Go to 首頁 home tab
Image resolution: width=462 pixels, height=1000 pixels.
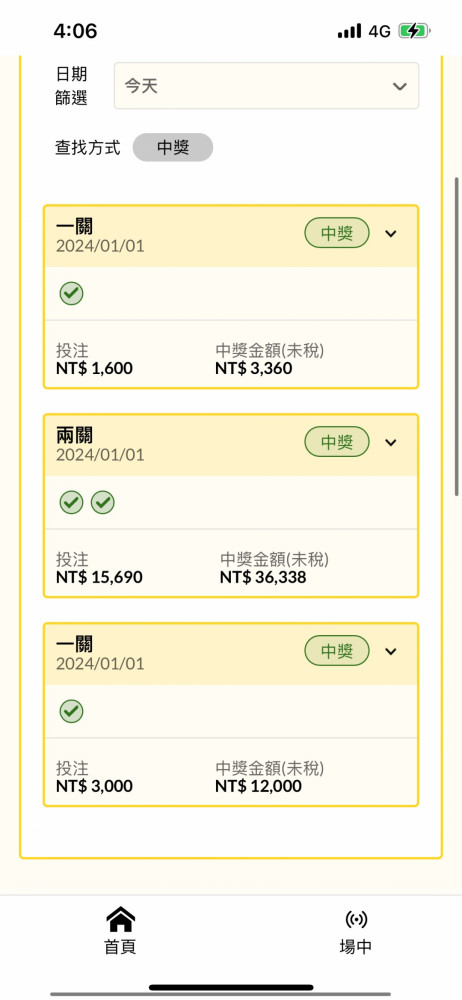(x=121, y=932)
